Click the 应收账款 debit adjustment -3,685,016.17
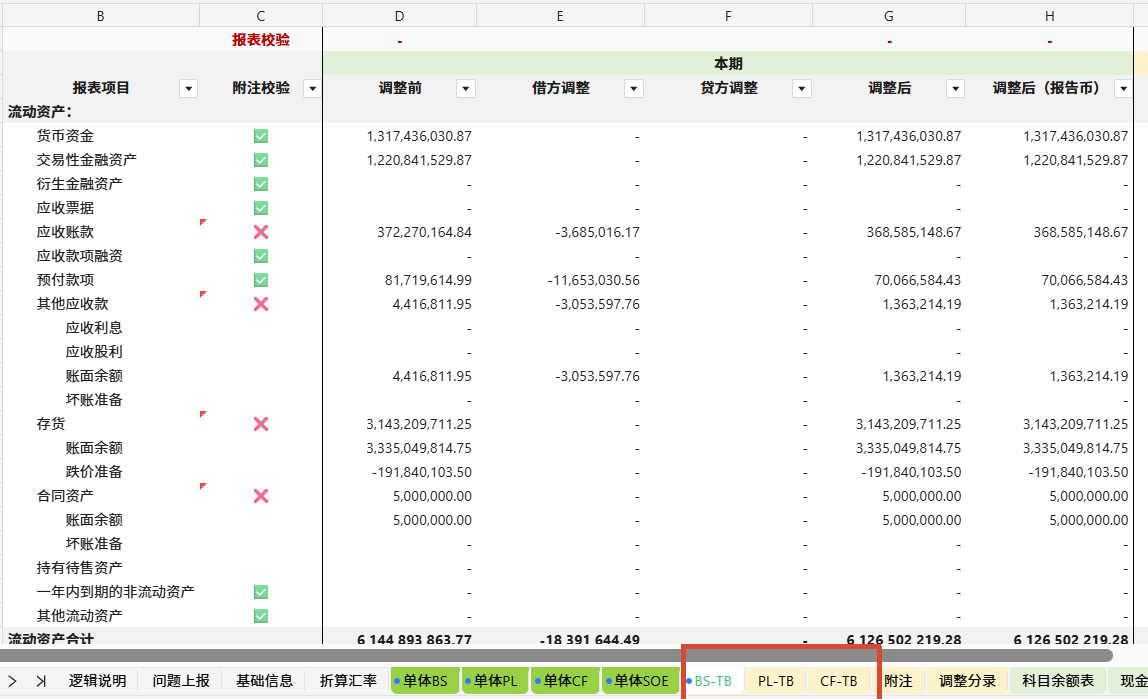This screenshot has height=699, width=1148. 560,232
